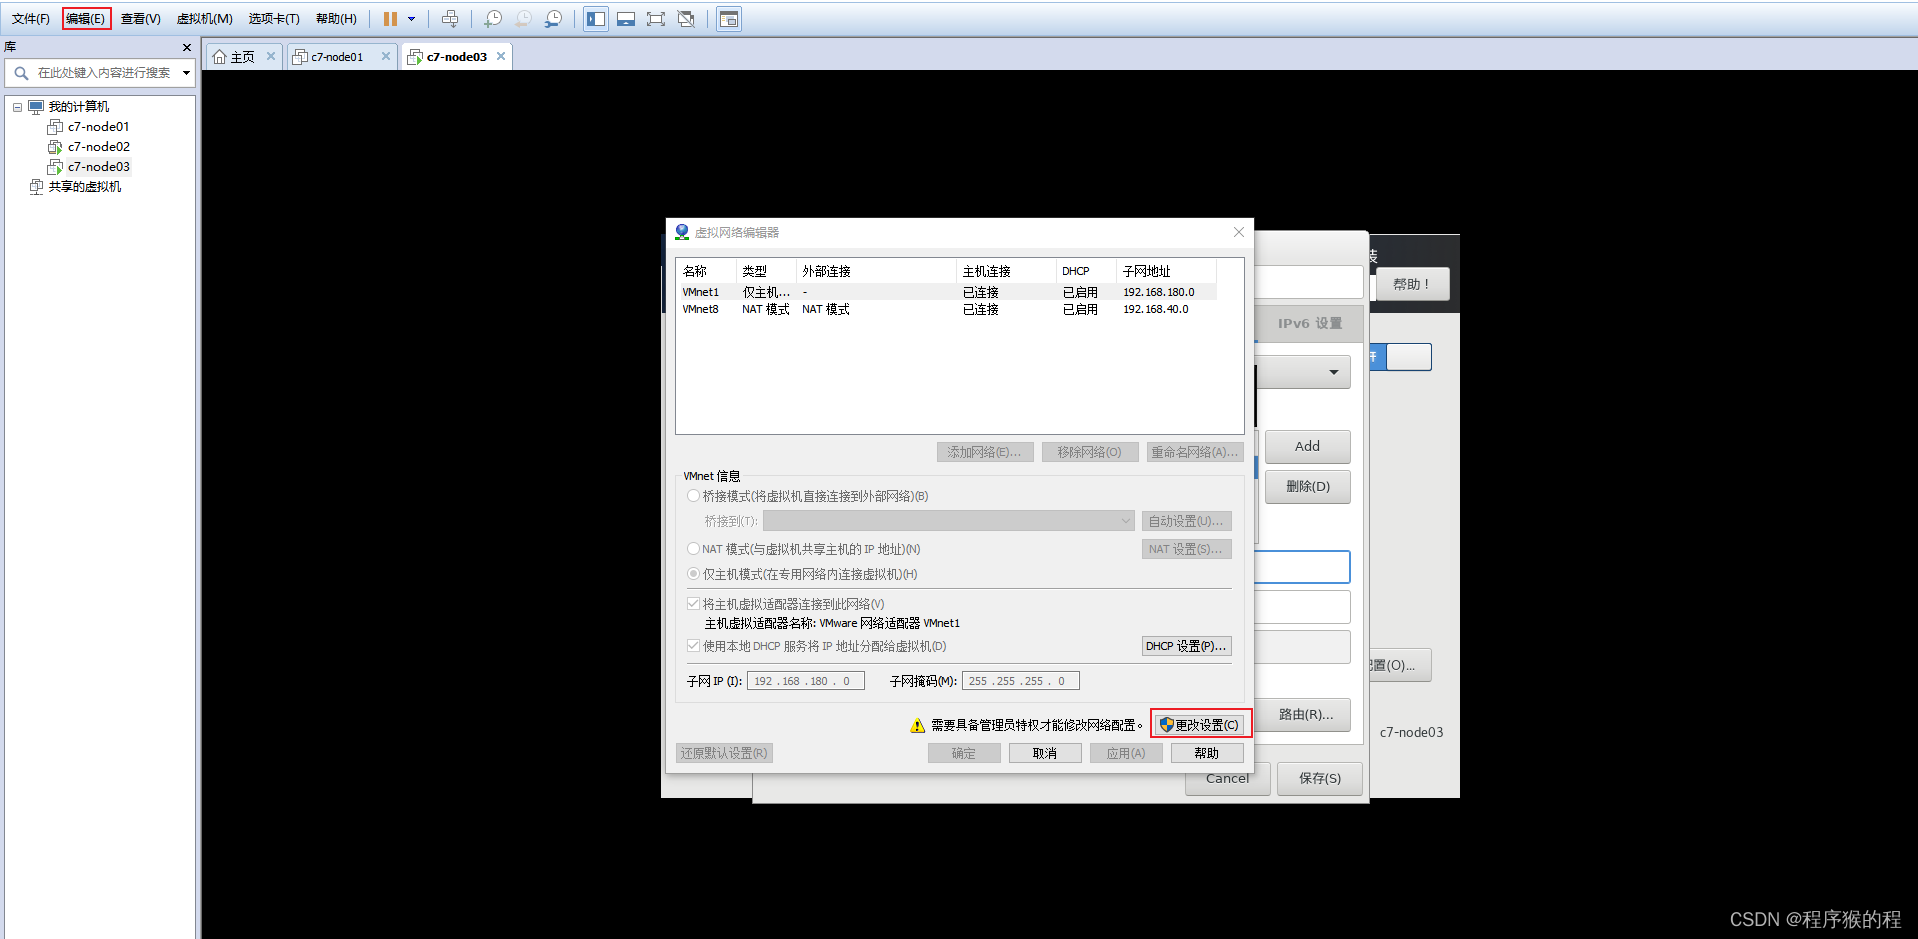Viewport: 1918px width, 939px height.
Task: Open the 桥接到 adapter dropdown
Action: coord(949,521)
